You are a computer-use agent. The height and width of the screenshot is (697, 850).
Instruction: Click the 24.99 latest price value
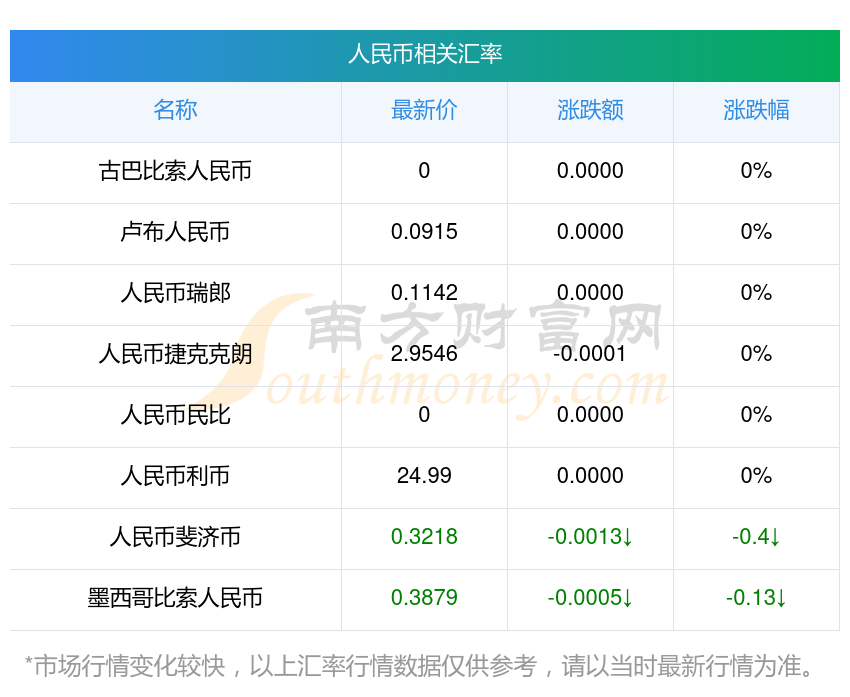click(x=424, y=476)
